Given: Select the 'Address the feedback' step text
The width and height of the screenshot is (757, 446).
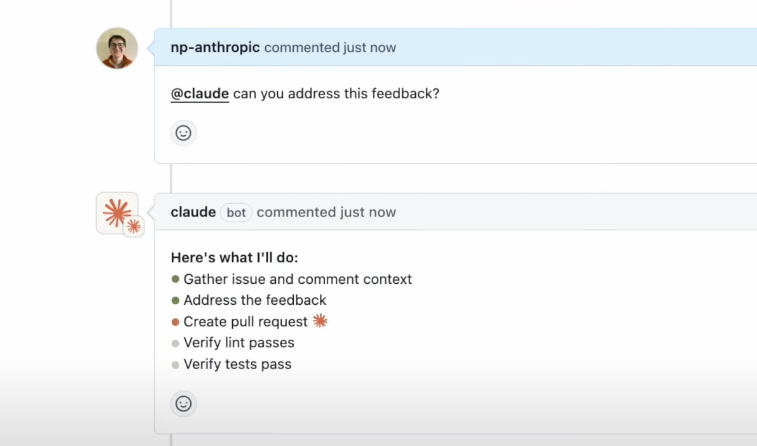Looking at the screenshot, I should tap(255, 300).
